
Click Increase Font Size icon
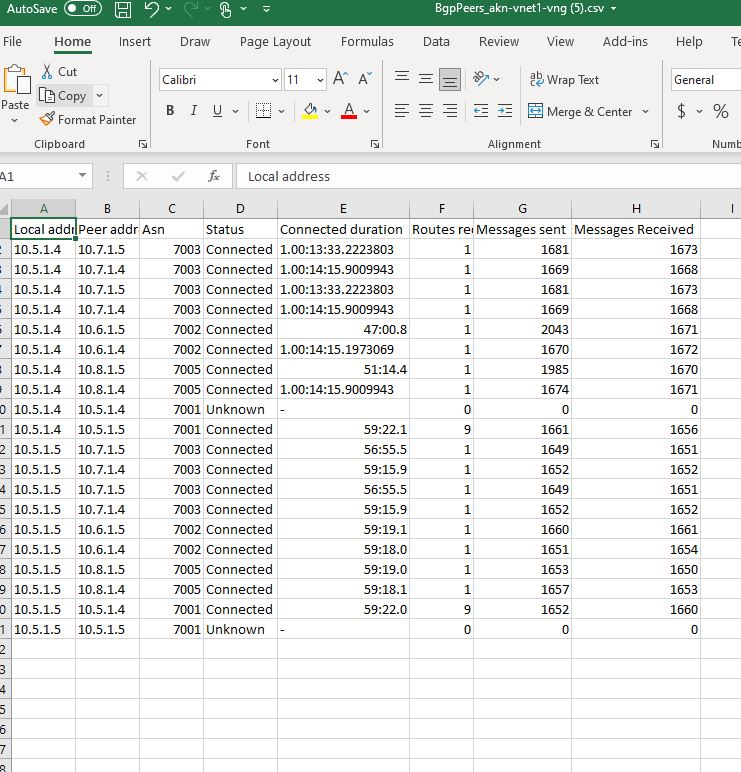341,79
